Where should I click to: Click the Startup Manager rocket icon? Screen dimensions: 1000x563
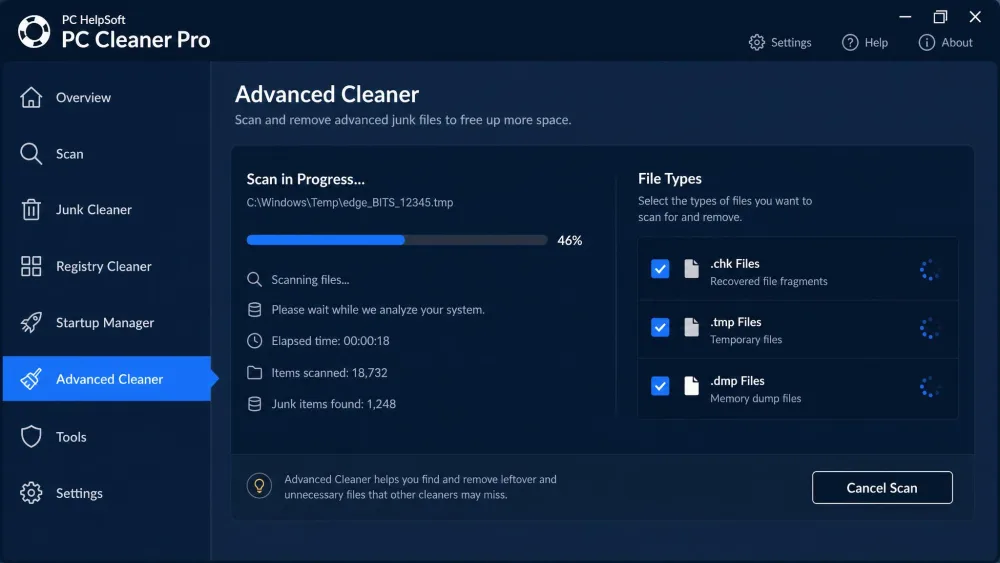(31, 323)
